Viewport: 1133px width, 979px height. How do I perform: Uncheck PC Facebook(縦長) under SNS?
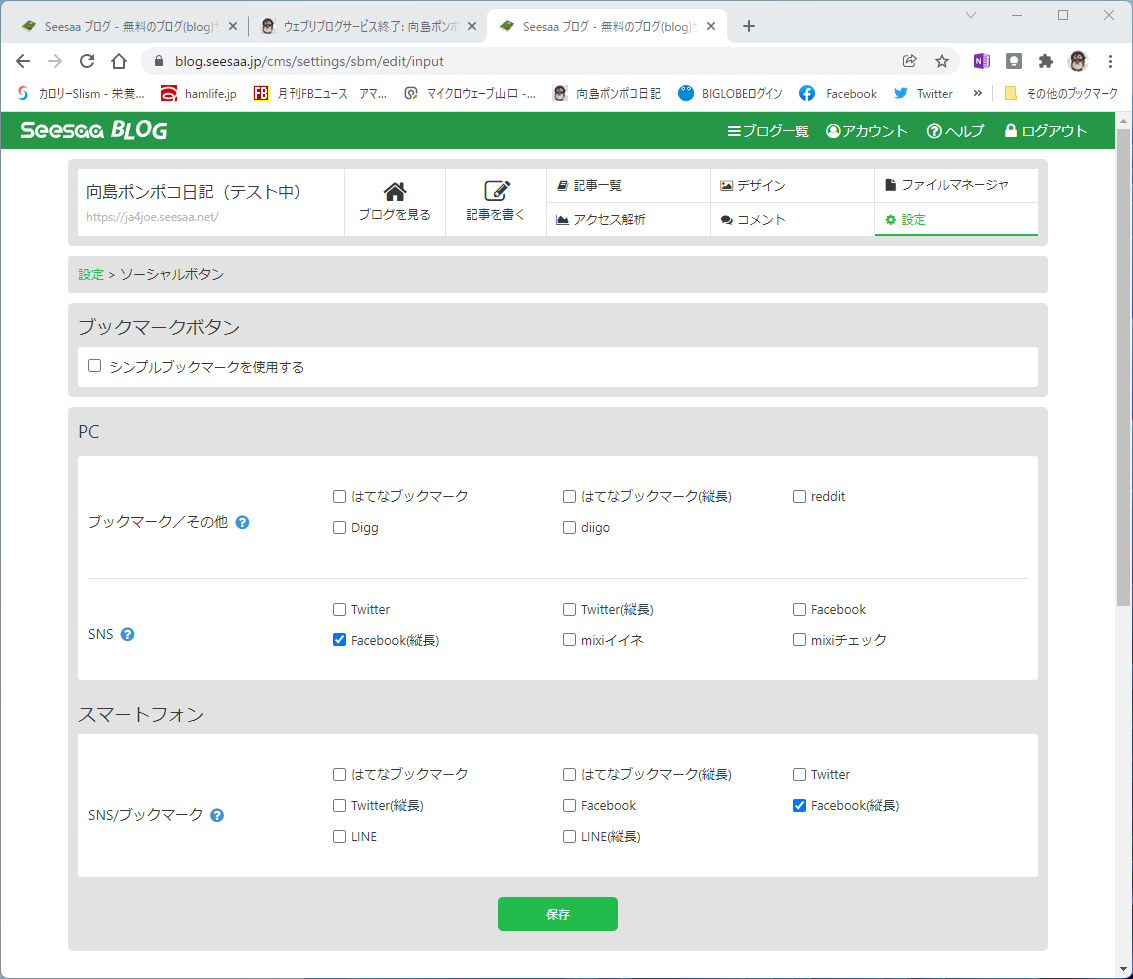click(340, 640)
